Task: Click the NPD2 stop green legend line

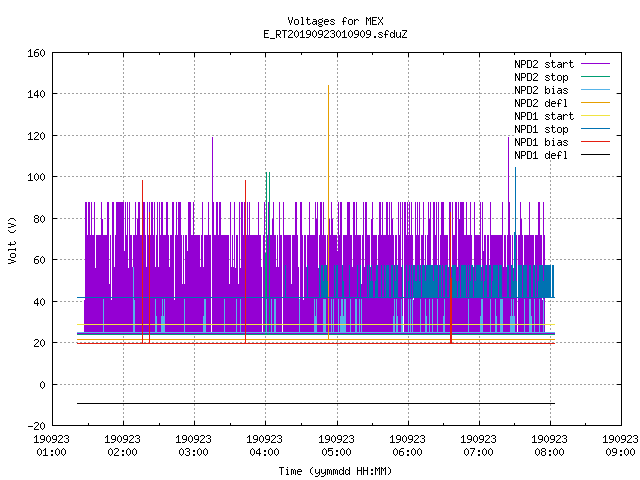Action: (x=595, y=77)
